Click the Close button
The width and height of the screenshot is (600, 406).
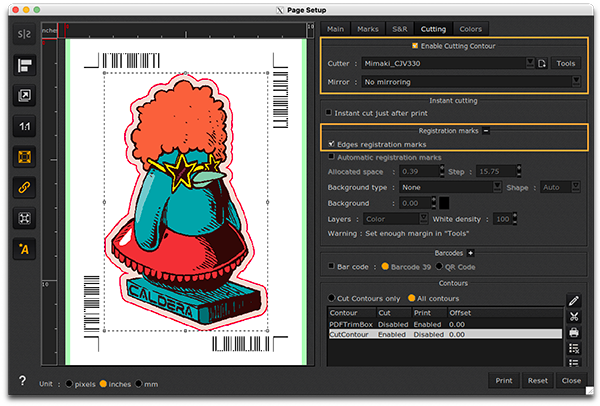tap(571, 380)
